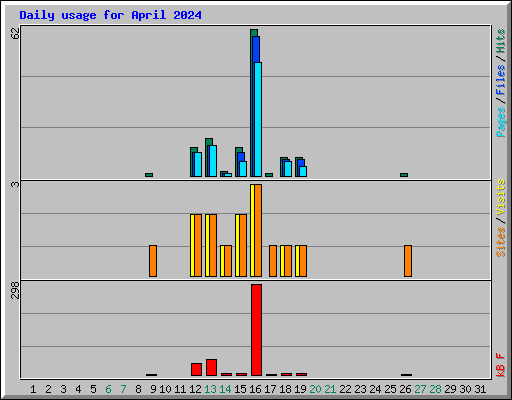Click the 'Daily usage for April 2024' title
Screen dimensions: 512x400
(x=110, y=15)
